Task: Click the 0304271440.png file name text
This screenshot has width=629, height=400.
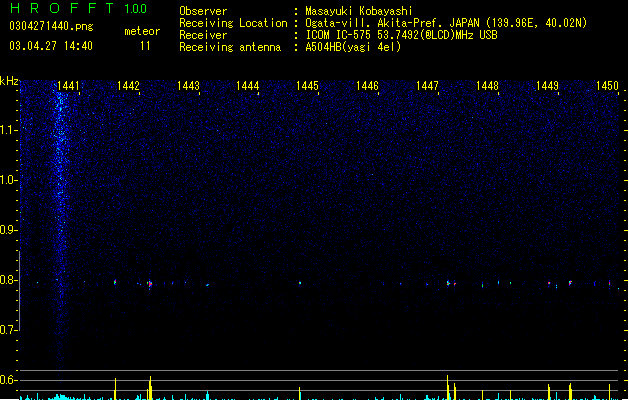Action: coord(51,27)
